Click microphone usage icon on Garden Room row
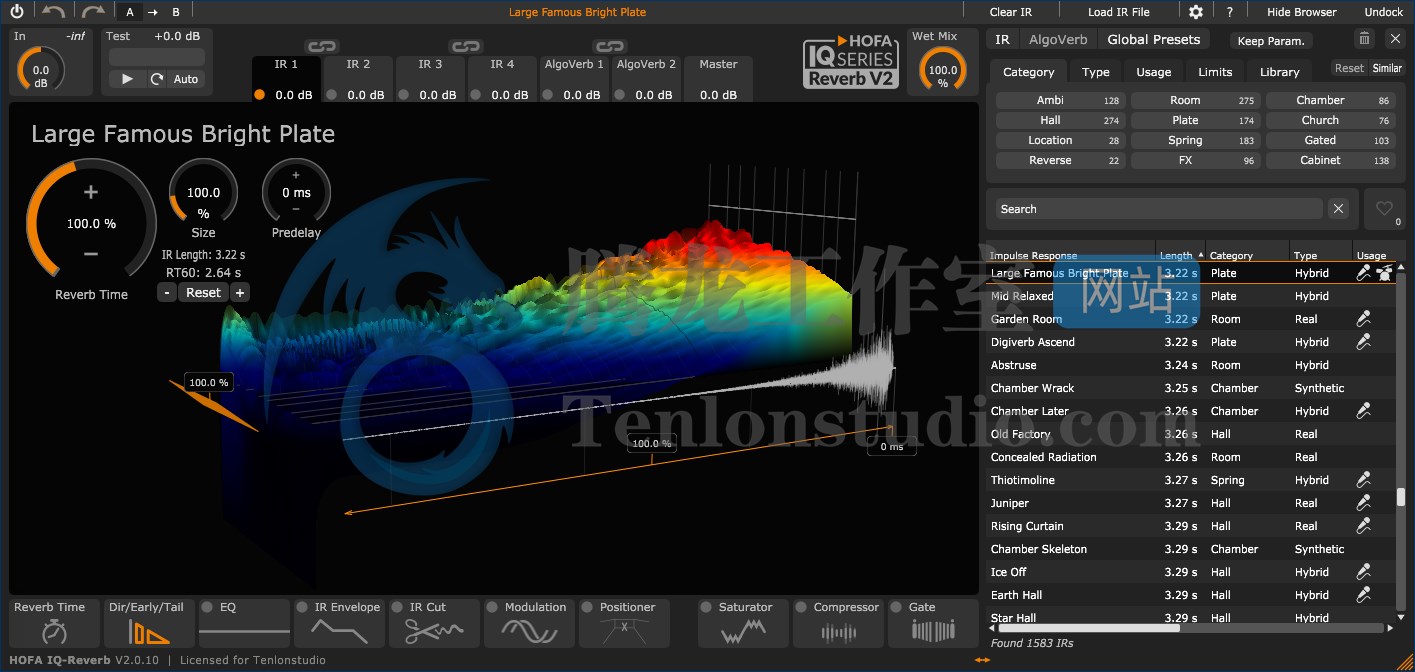Image resolution: width=1415 pixels, height=672 pixels. [x=1362, y=319]
